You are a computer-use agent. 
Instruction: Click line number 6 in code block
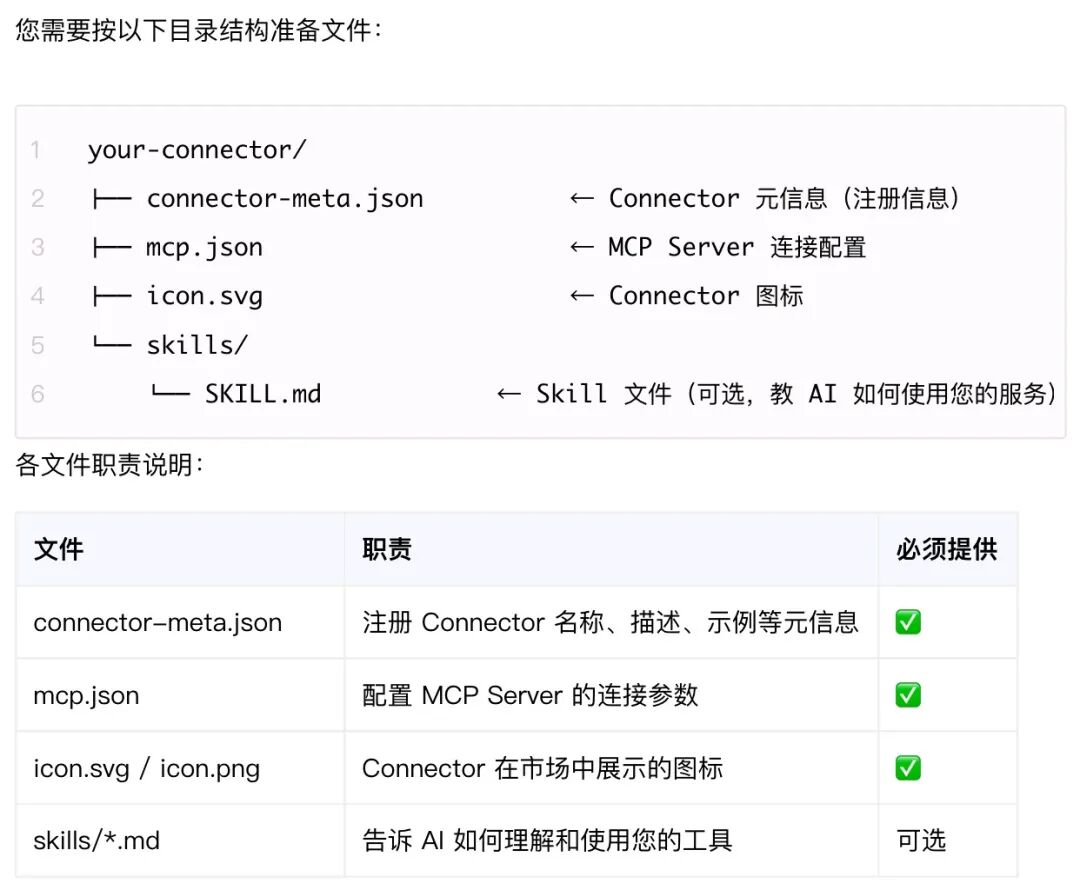(38, 394)
